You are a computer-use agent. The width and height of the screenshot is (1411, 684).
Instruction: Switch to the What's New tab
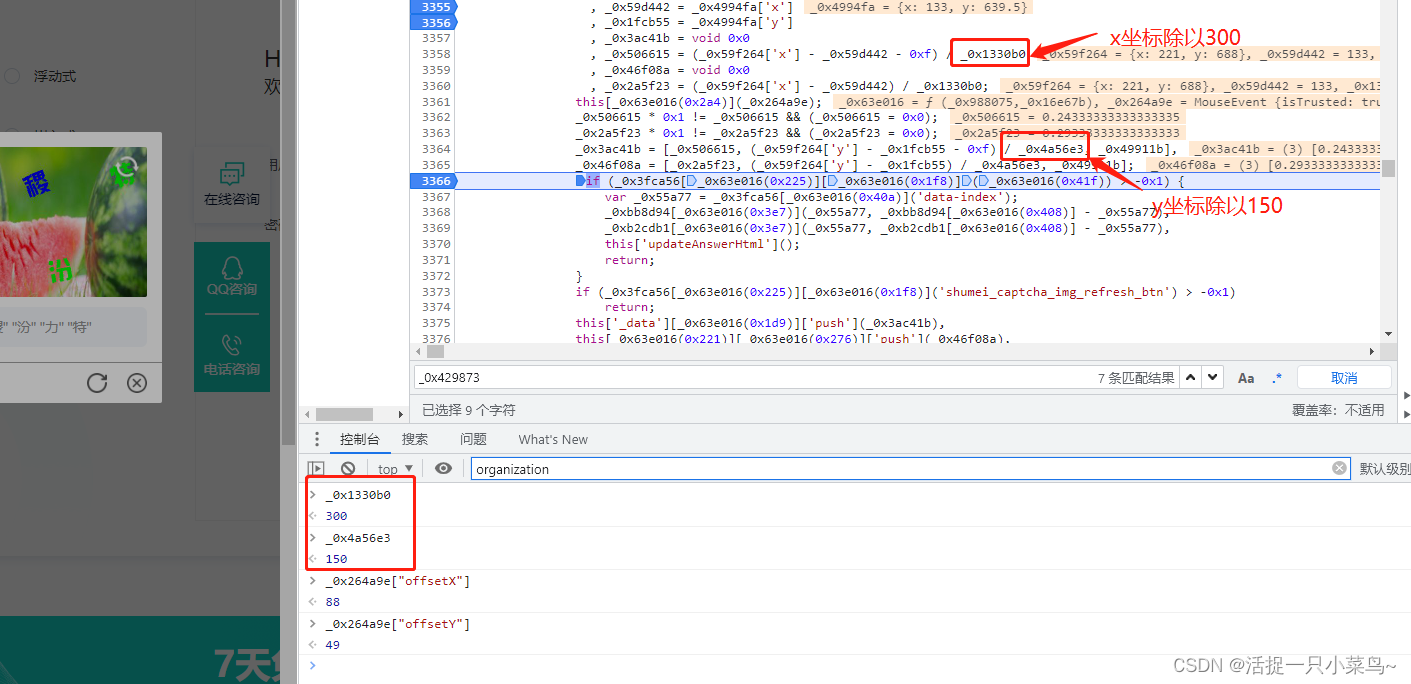(x=553, y=439)
